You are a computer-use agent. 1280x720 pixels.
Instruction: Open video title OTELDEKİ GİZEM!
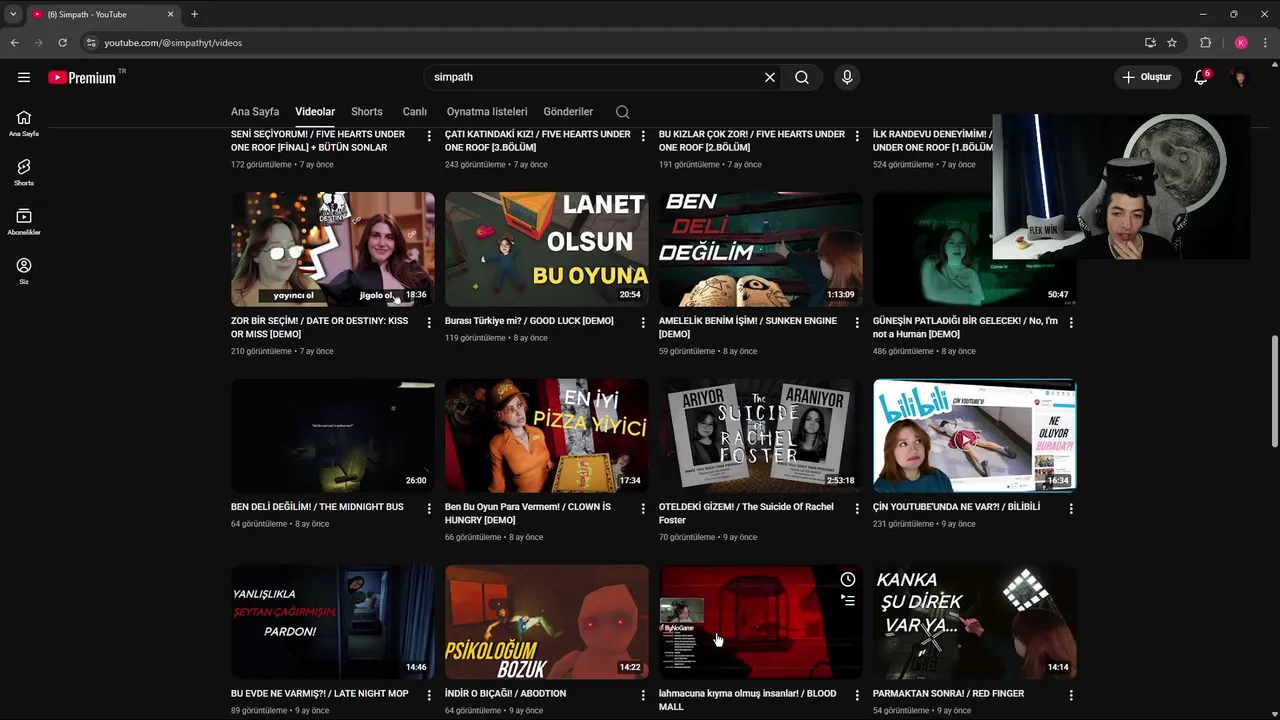746,513
